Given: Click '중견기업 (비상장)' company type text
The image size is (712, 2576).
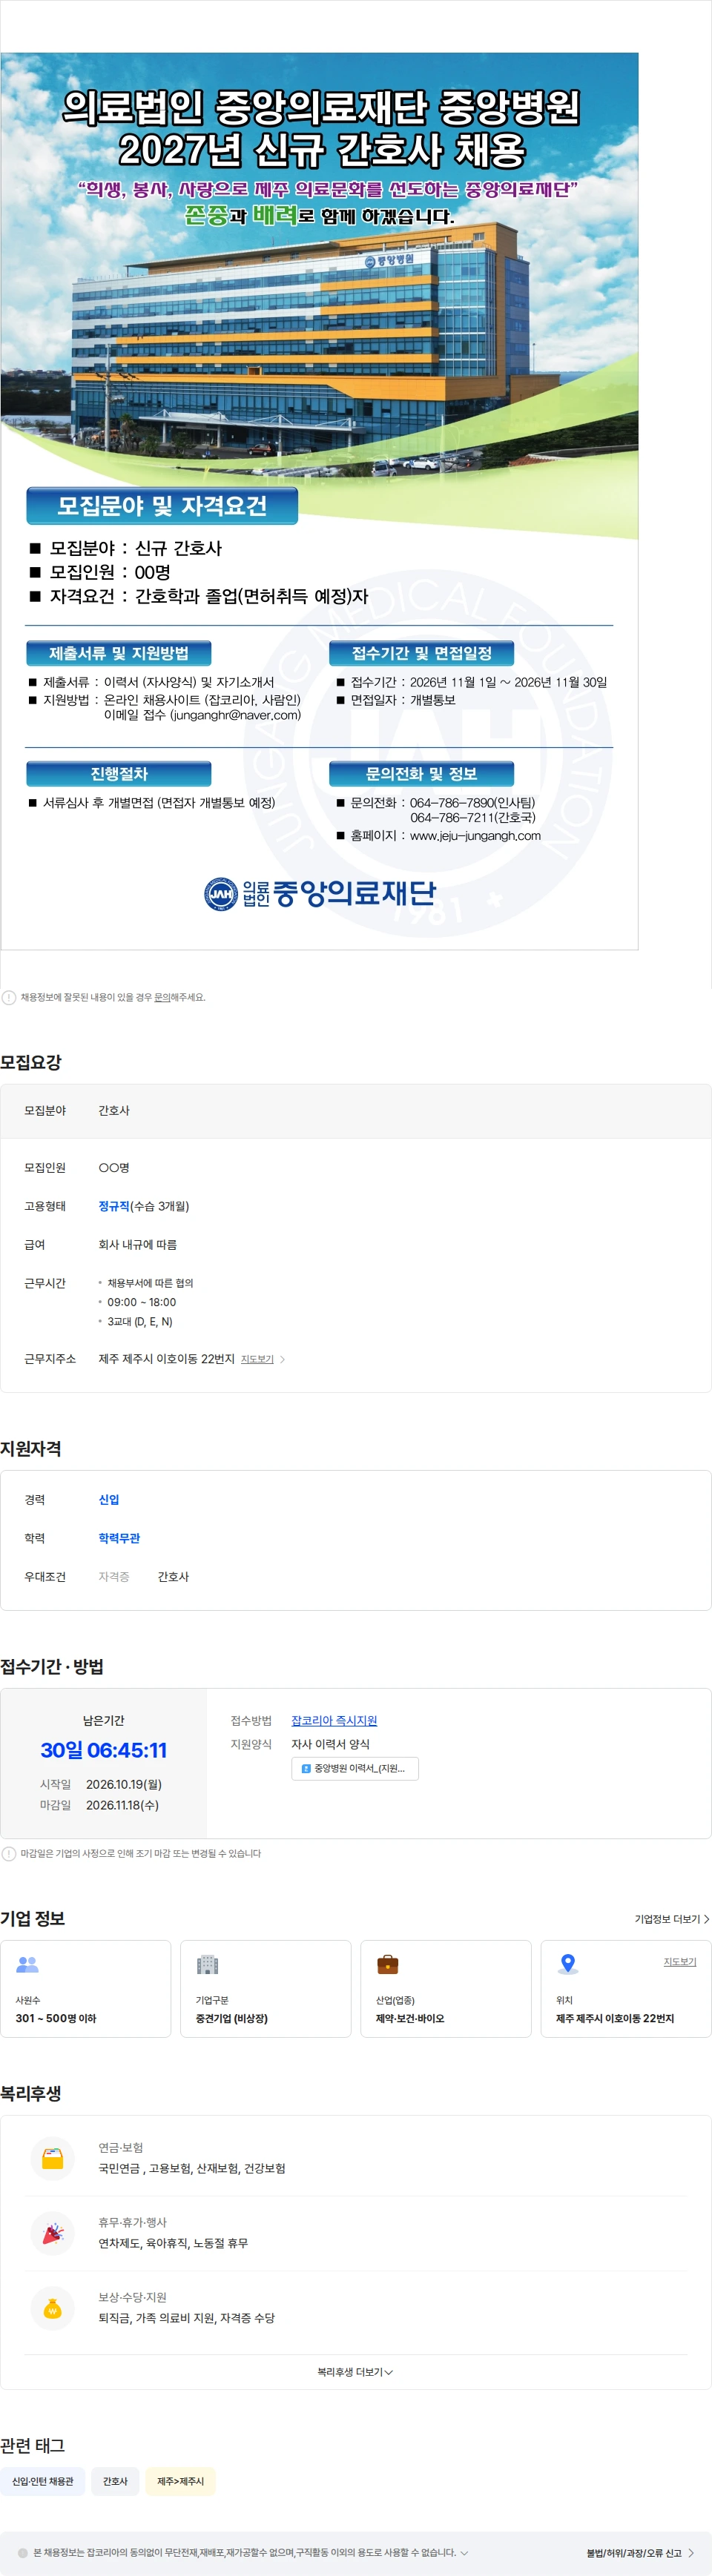Looking at the screenshot, I should [232, 2018].
